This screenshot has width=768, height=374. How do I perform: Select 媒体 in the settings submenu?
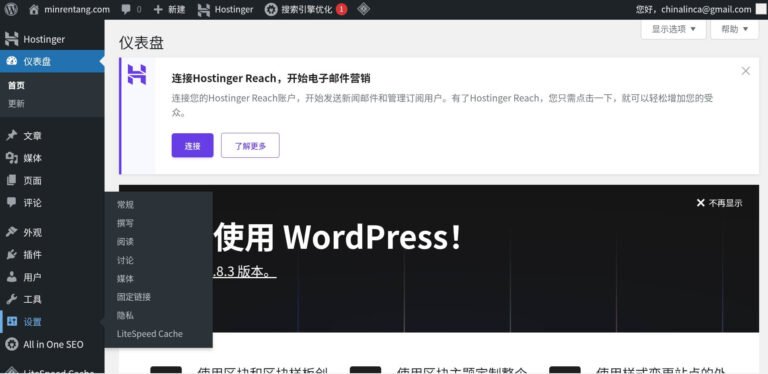click(x=125, y=279)
